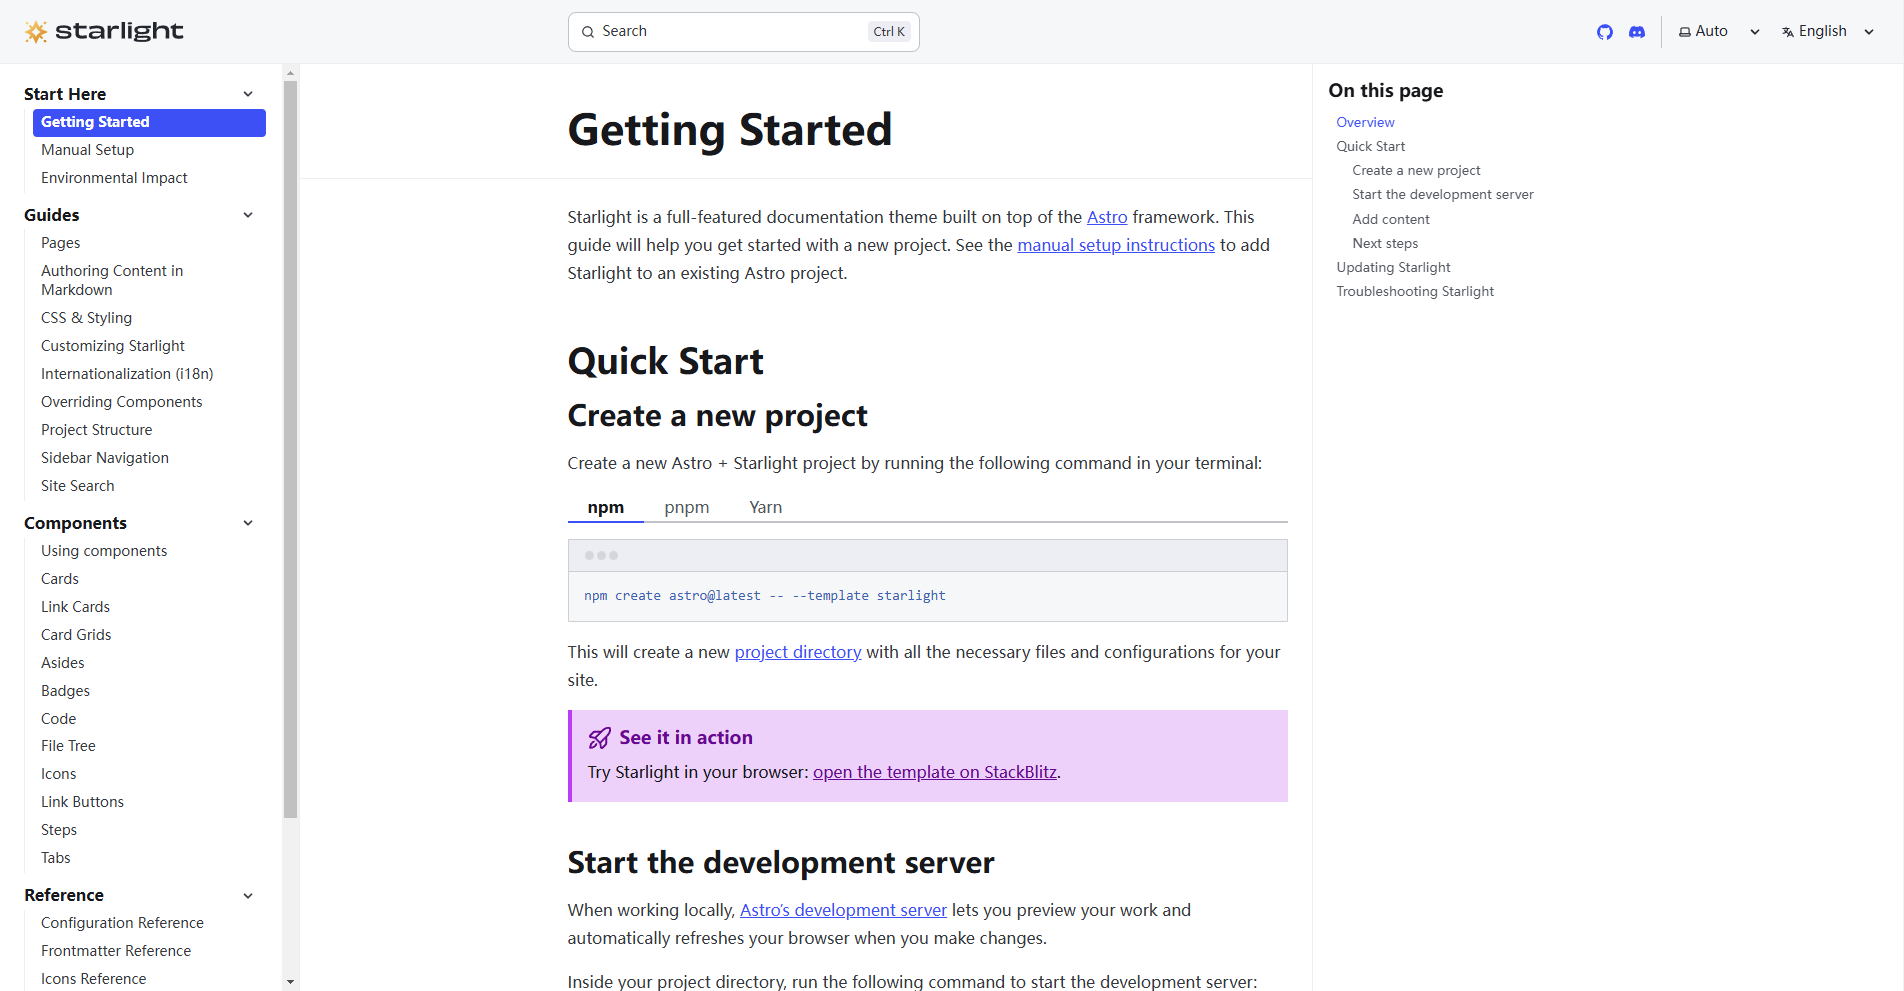Switch to the Yarn tab
The height and width of the screenshot is (991, 1904).
click(x=766, y=507)
